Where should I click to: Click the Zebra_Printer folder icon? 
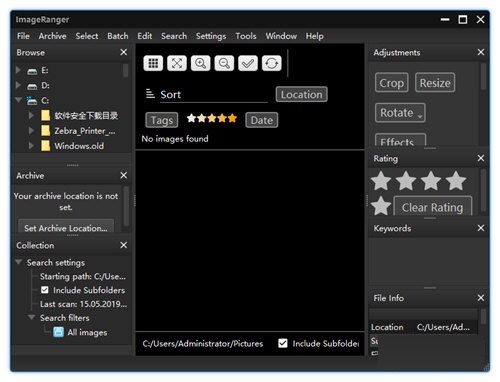click(x=45, y=131)
